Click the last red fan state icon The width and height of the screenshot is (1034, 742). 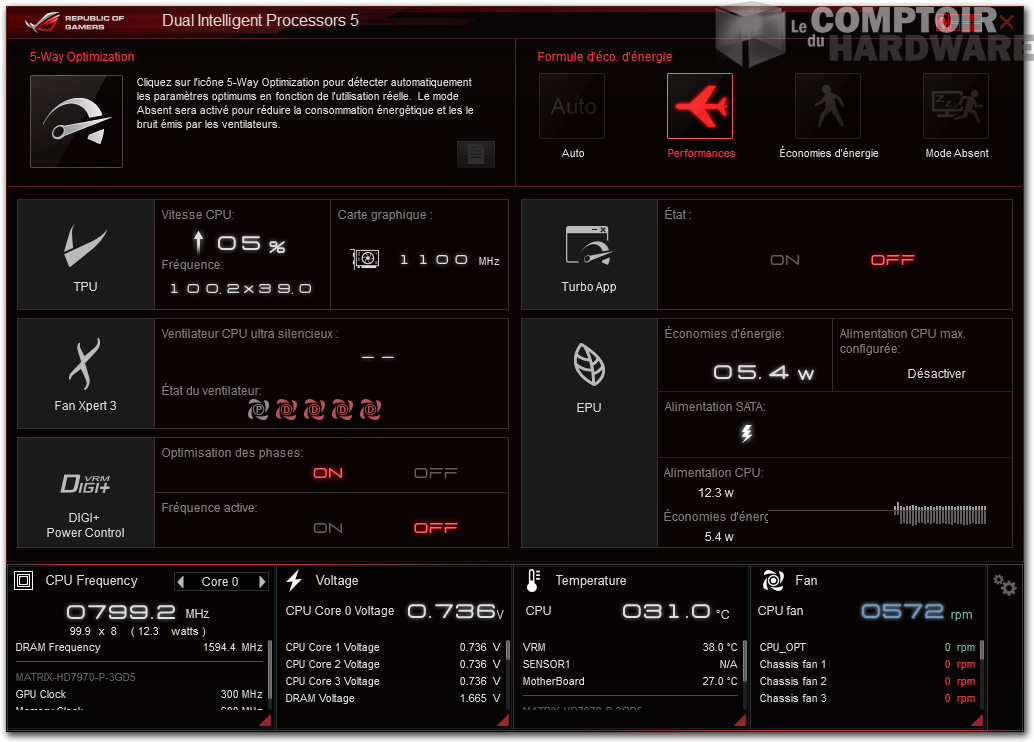click(371, 410)
